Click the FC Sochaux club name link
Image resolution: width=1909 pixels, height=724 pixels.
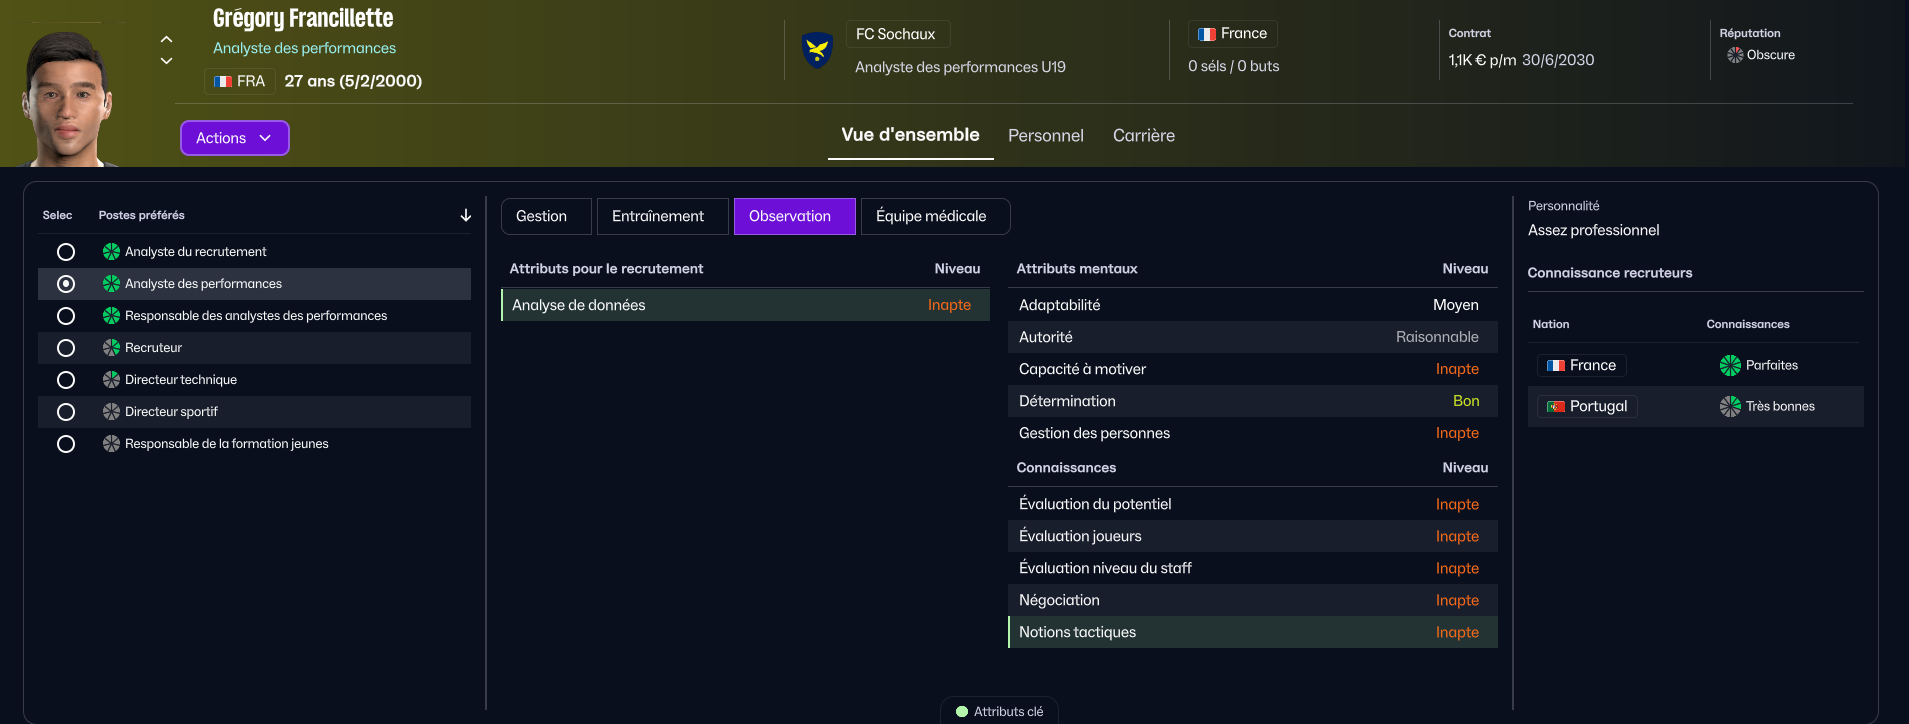click(895, 34)
